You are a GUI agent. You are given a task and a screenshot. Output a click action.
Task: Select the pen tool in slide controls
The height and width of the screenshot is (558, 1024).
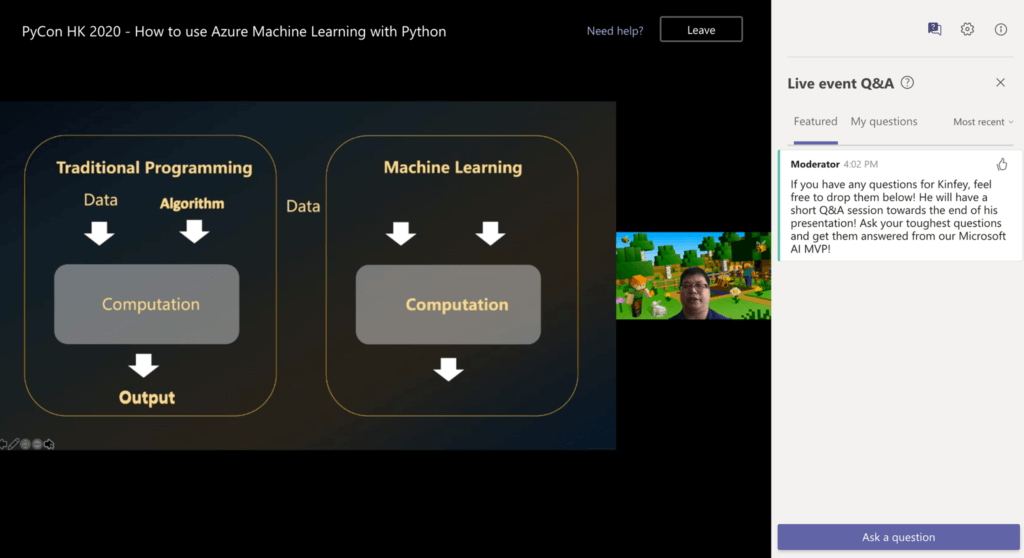point(14,444)
